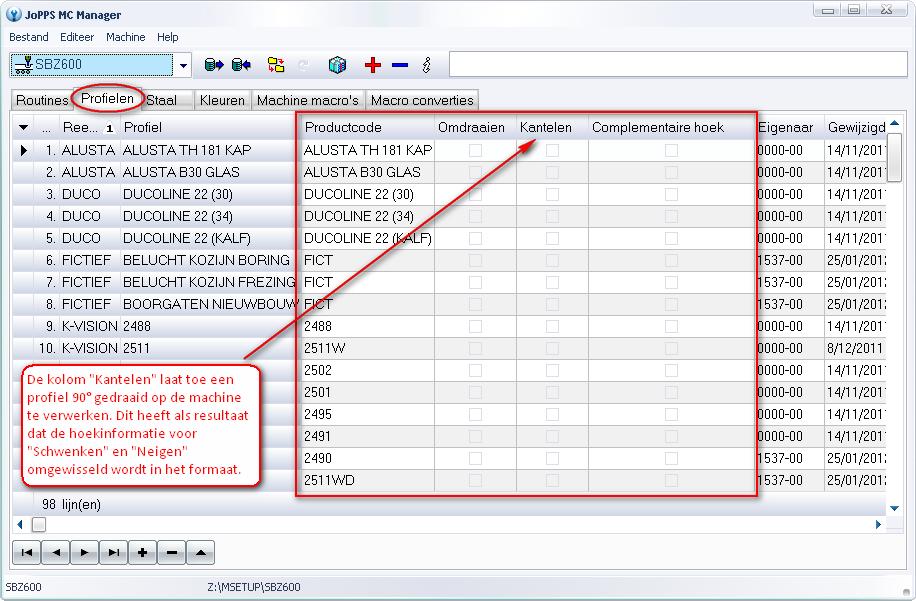Switch to the Routines tab

[x=42, y=100]
